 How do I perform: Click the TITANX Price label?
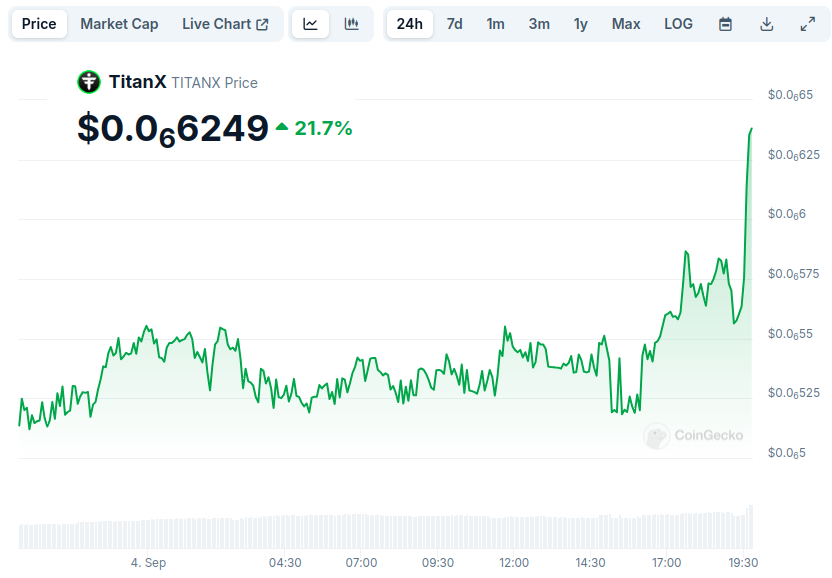tap(214, 83)
